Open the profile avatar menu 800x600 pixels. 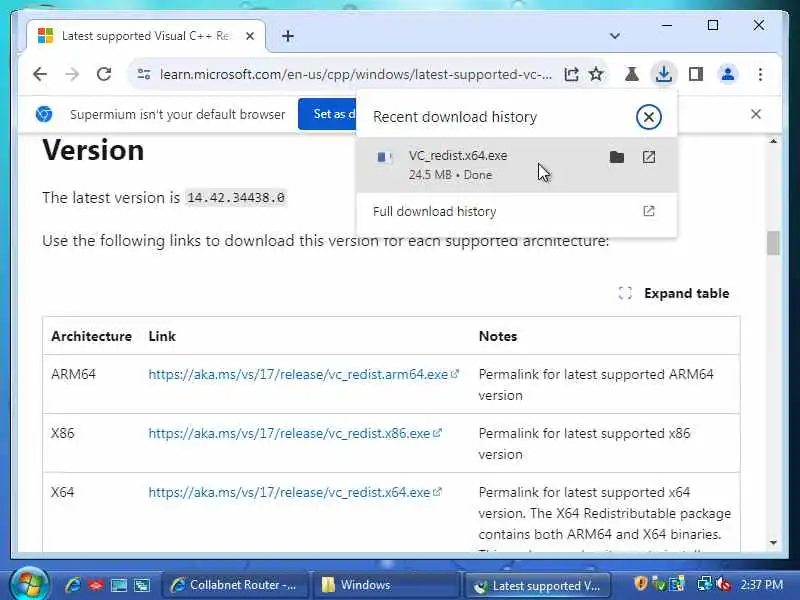728,74
